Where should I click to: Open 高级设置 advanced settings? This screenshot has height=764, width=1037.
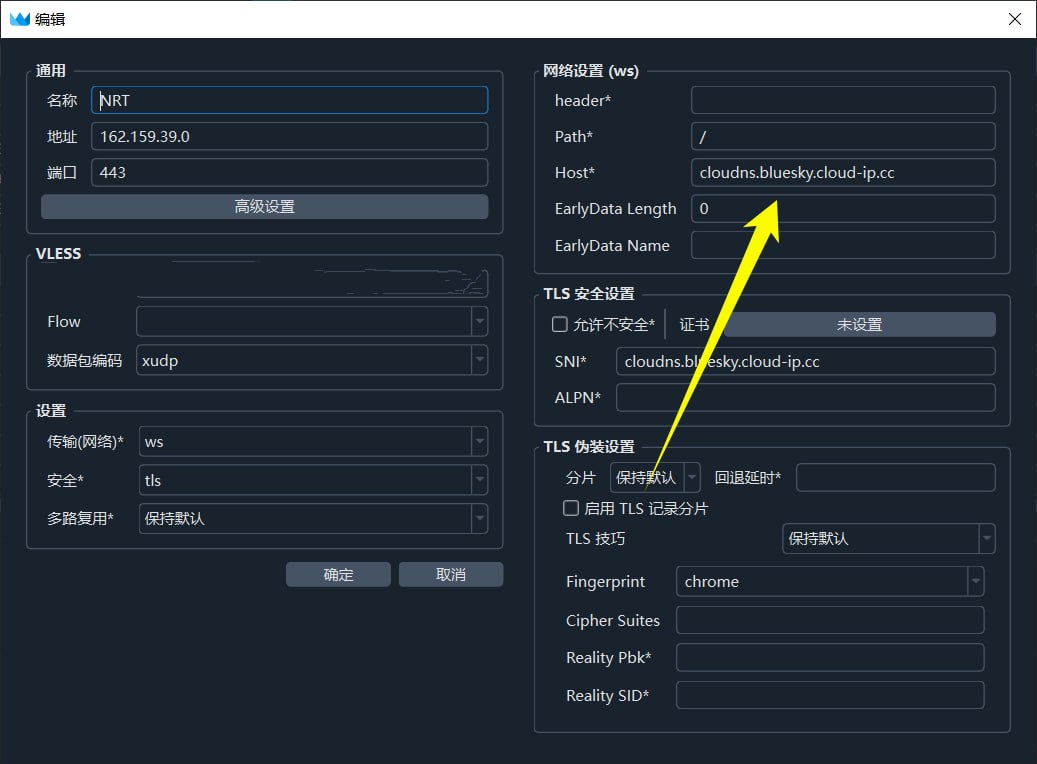[265, 206]
